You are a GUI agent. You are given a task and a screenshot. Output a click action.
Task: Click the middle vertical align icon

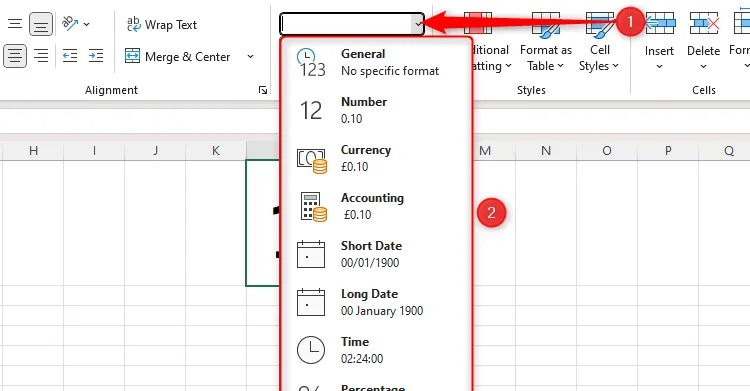click(15, 24)
